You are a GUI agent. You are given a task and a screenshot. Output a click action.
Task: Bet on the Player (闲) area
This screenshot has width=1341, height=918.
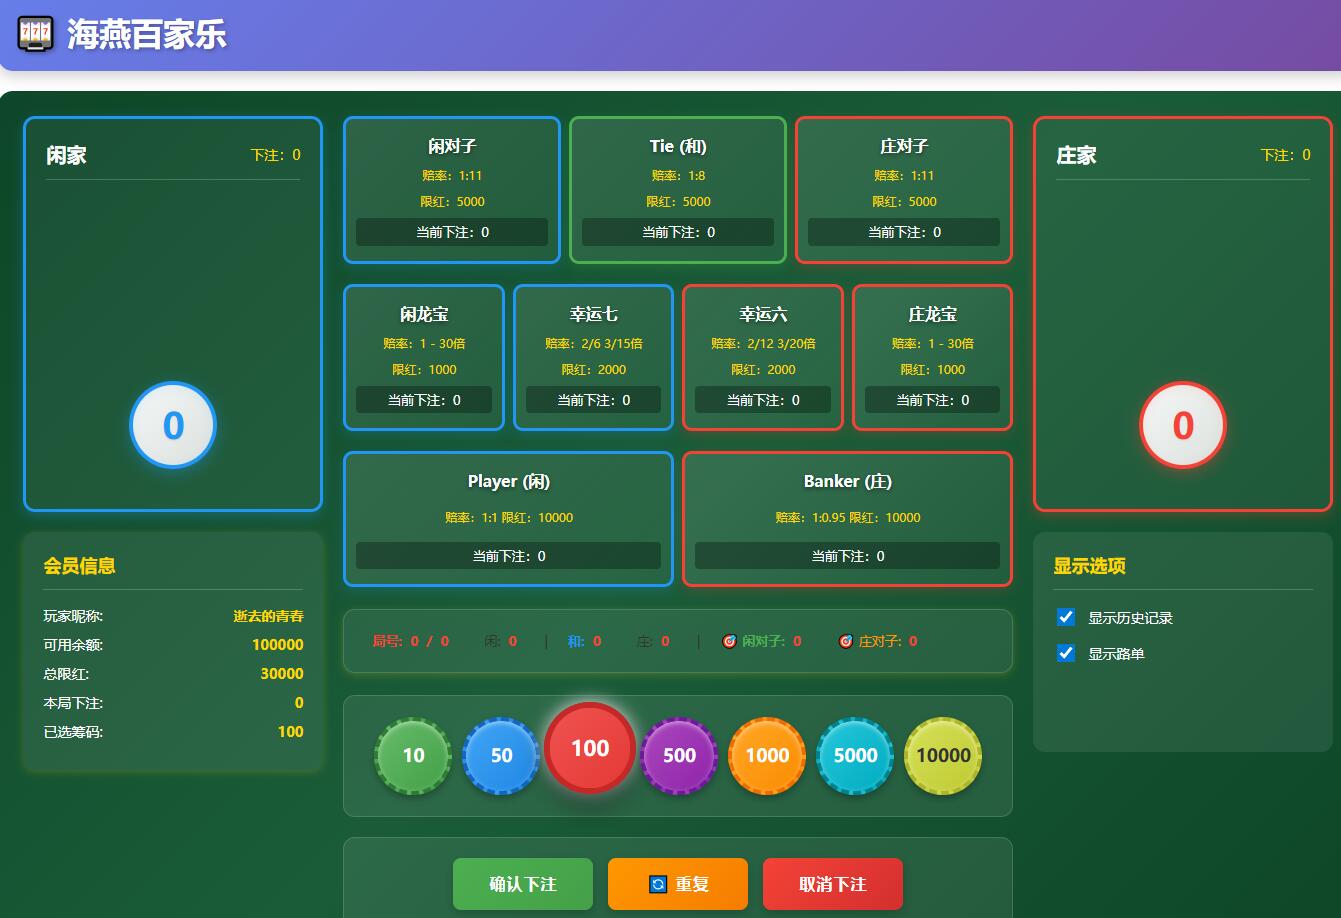508,518
